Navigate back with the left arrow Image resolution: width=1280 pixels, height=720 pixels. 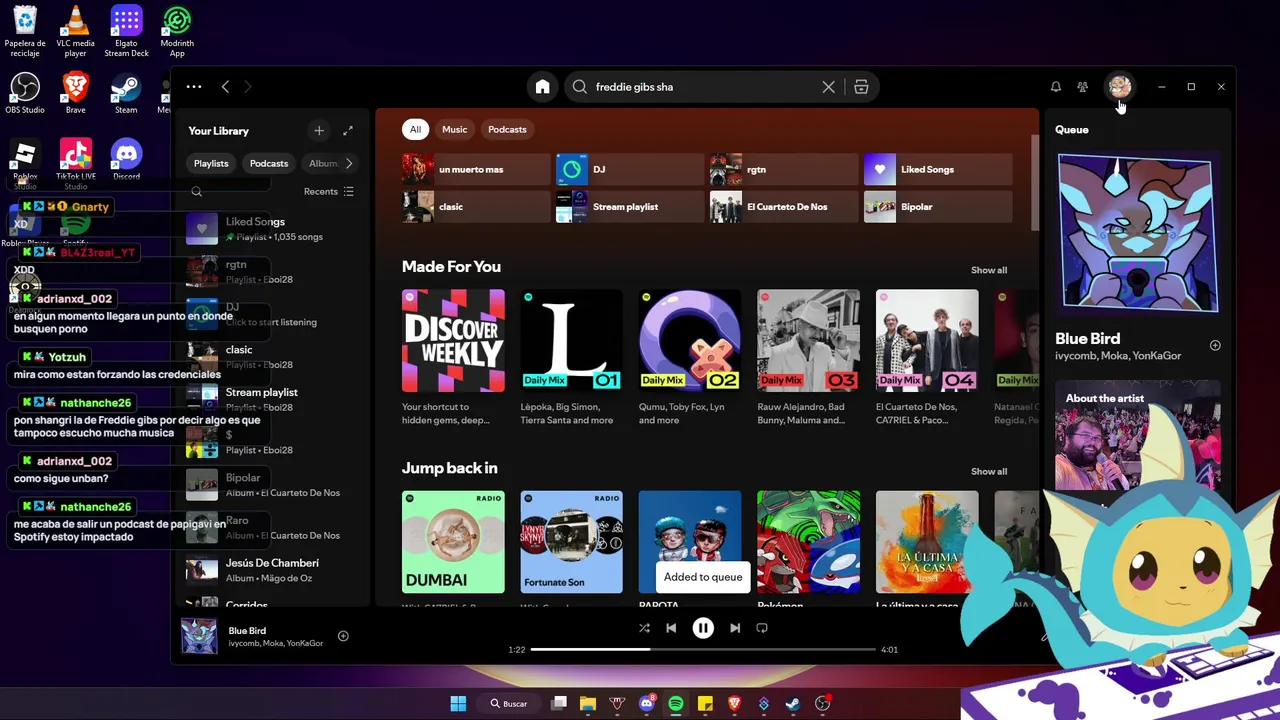pos(225,87)
